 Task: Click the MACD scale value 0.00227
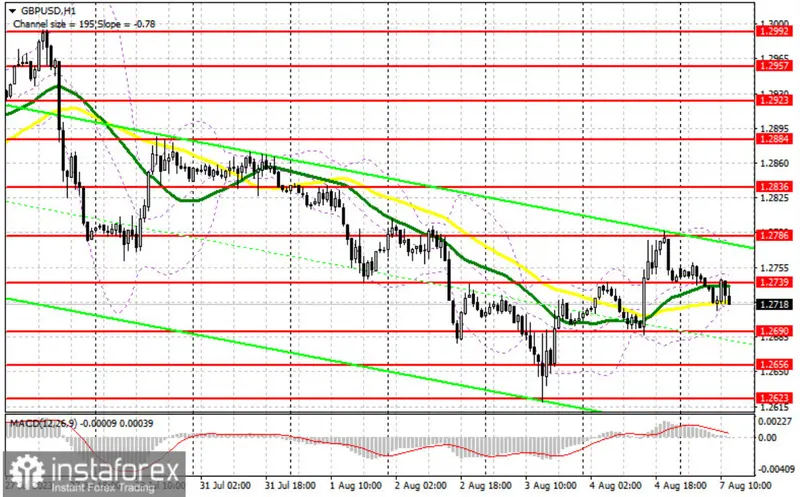[x=776, y=422]
